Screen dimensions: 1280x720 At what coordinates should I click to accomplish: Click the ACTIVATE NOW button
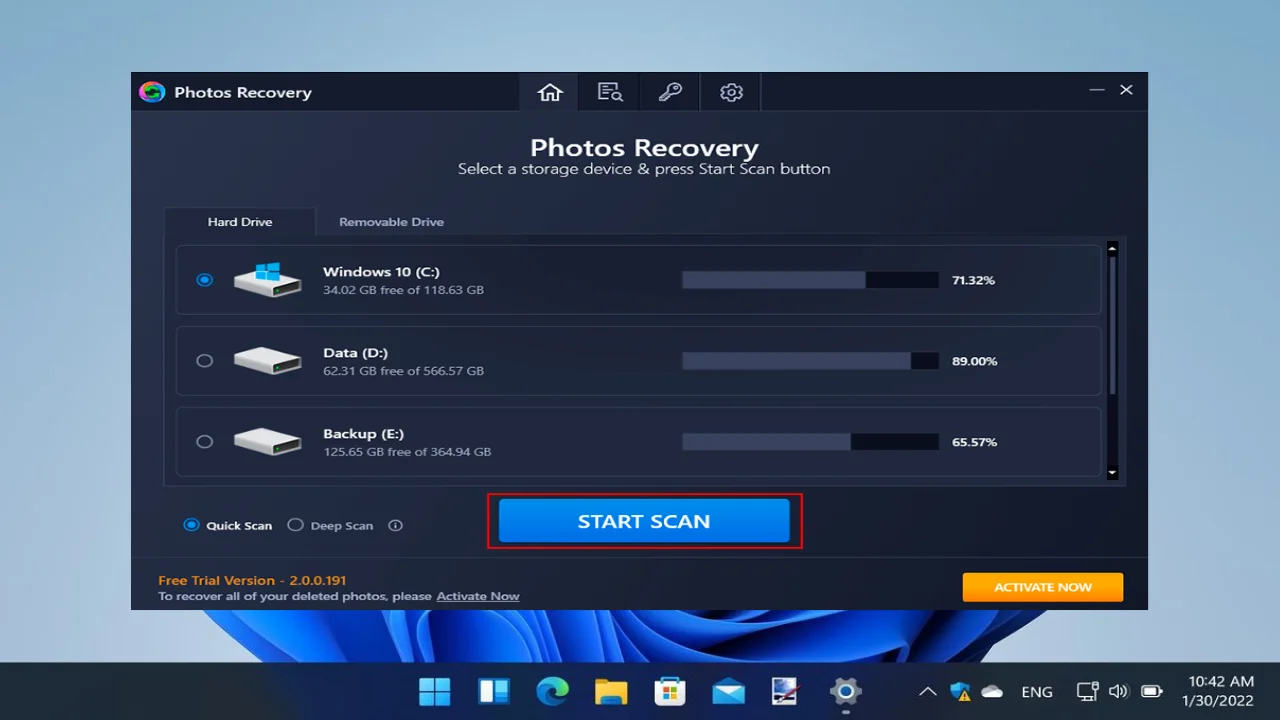pyautogui.click(x=1043, y=587)
